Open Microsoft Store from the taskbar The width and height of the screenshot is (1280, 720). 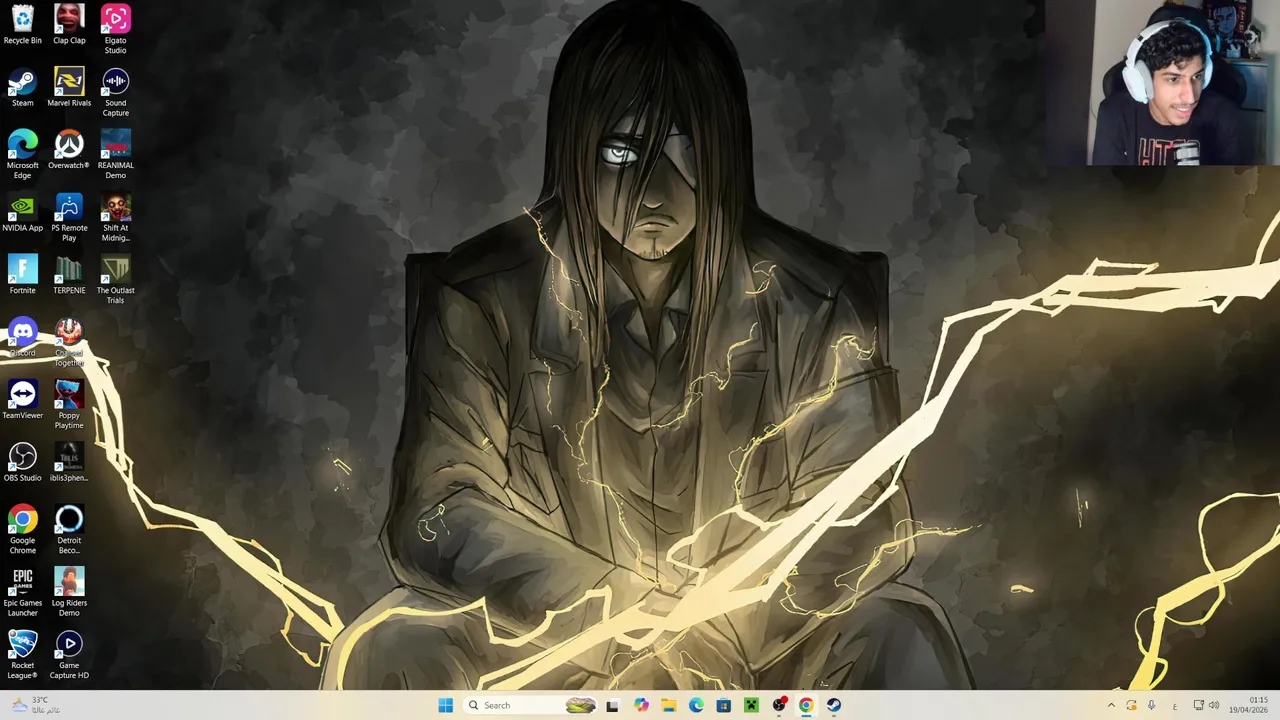723,705
